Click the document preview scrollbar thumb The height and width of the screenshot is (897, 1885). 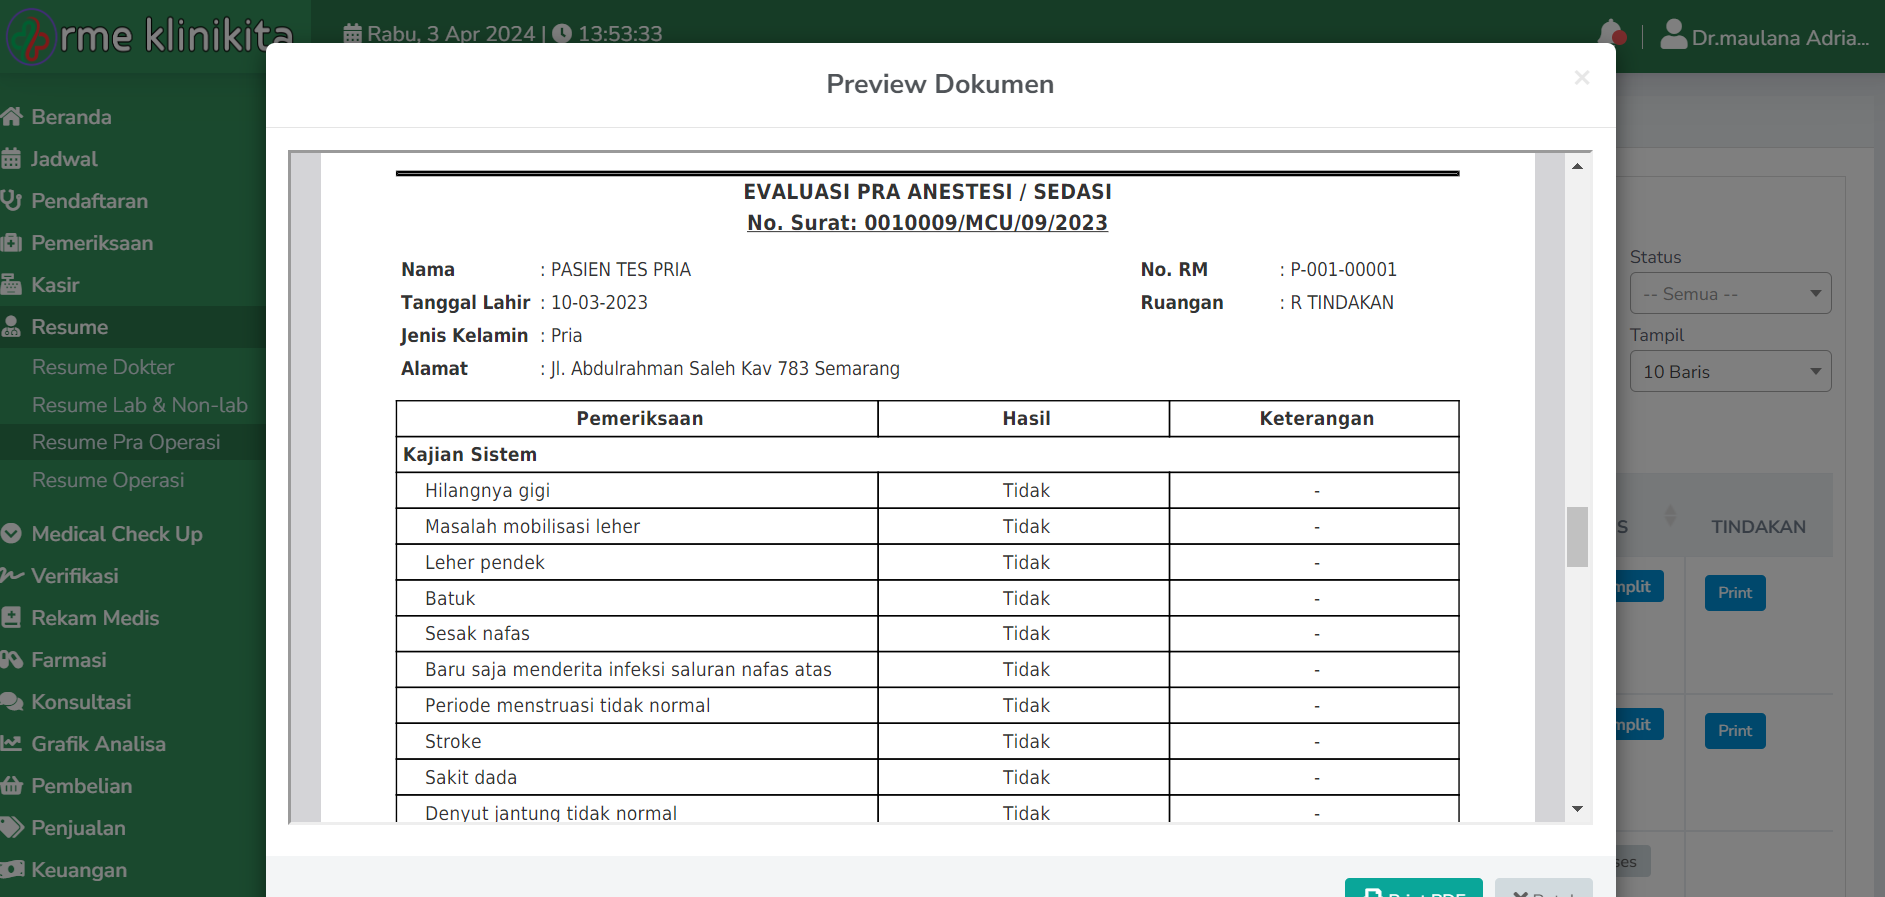[1577, 537]
